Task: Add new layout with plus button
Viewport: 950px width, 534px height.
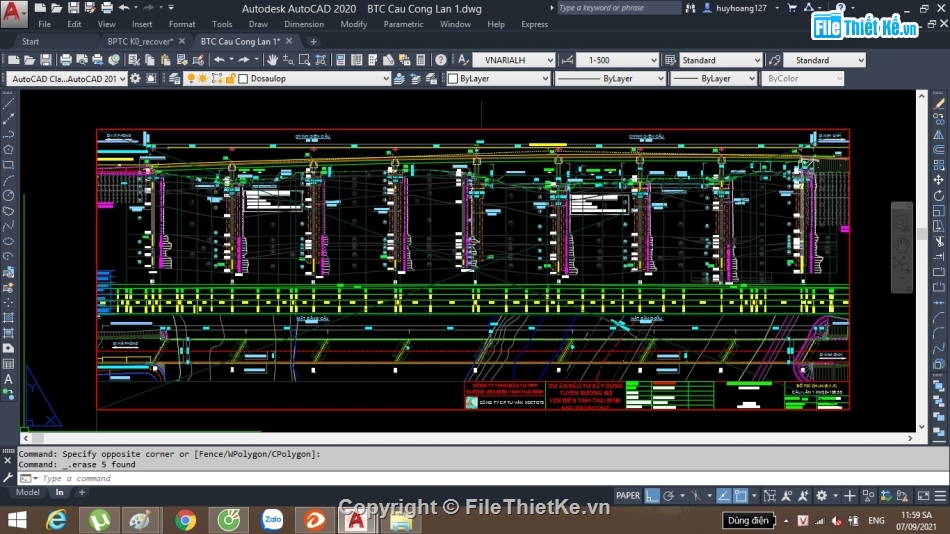Action: pyautogui.click(x=82, y=492)
